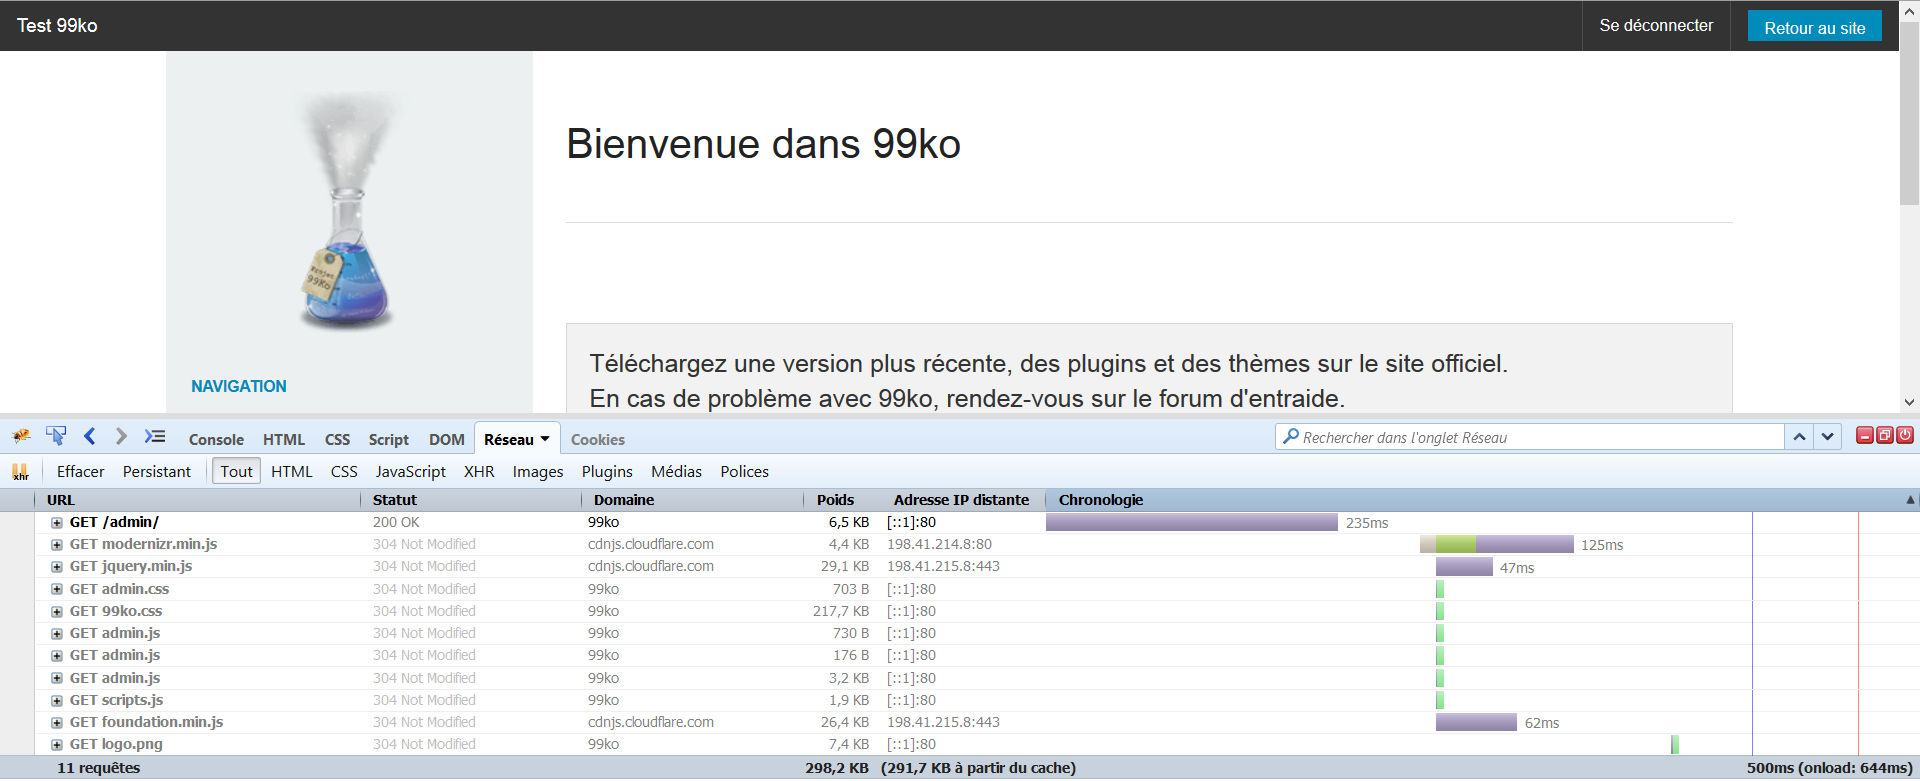Screen dimensions: 1920x781
Task: Open the Script panel tab
Action: (388, 439)
